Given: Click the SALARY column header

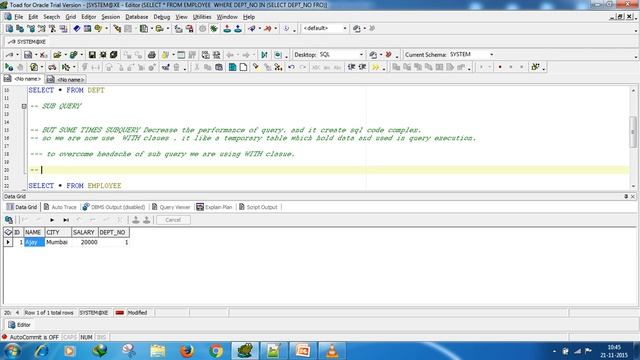Looking at the screenshot, I should click(x=84, y=232).
